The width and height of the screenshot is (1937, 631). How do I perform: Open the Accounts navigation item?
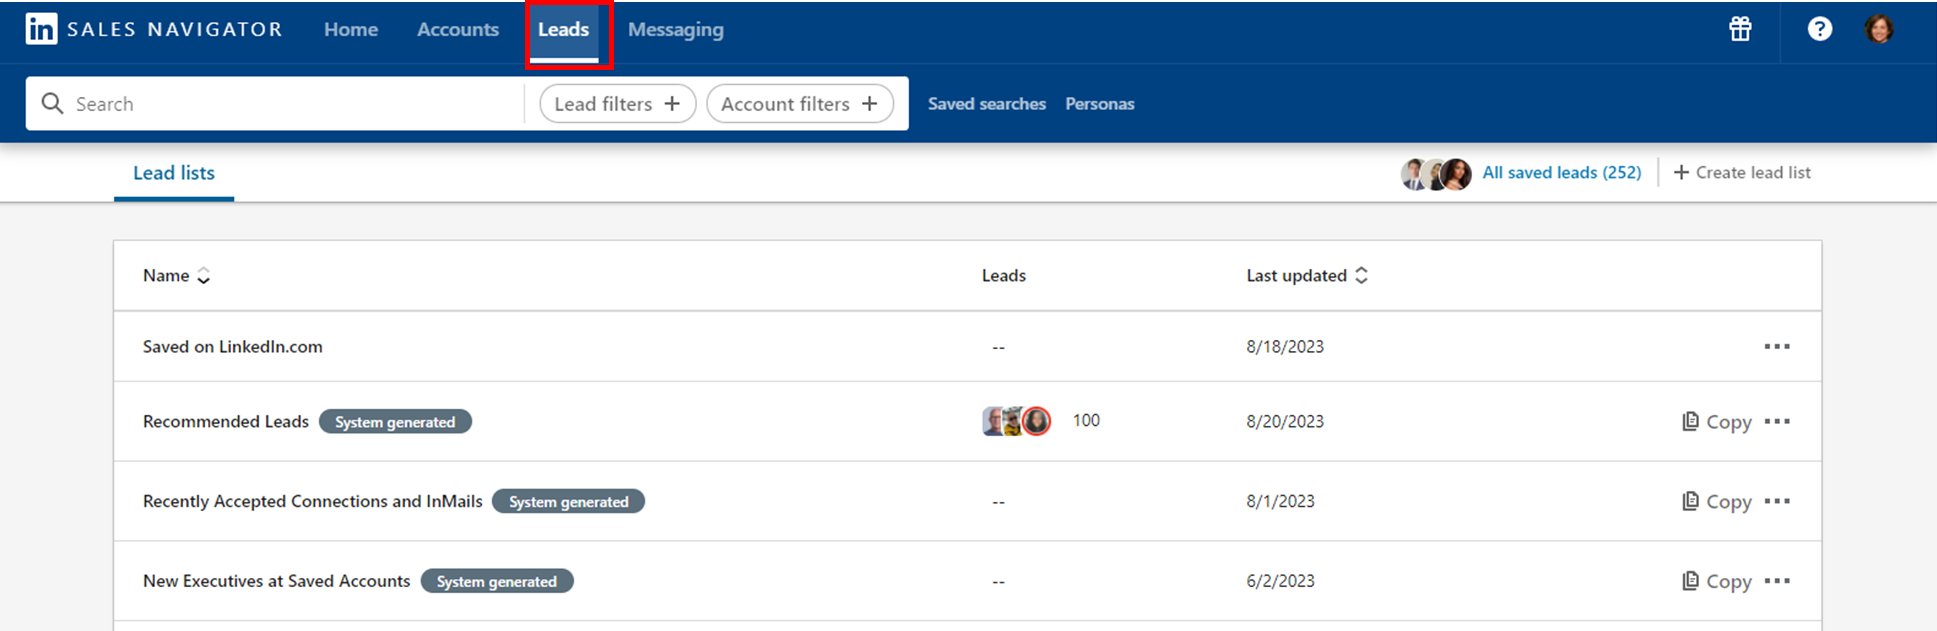458,30
